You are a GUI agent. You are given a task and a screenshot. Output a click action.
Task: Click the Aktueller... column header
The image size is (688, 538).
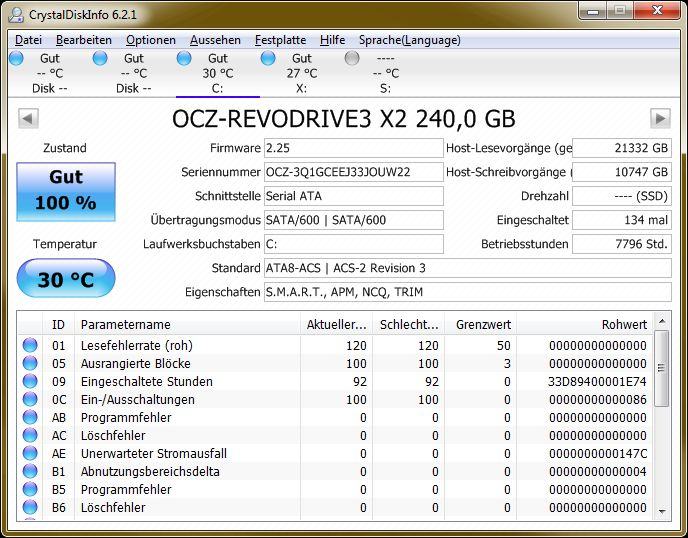(336, 324)
